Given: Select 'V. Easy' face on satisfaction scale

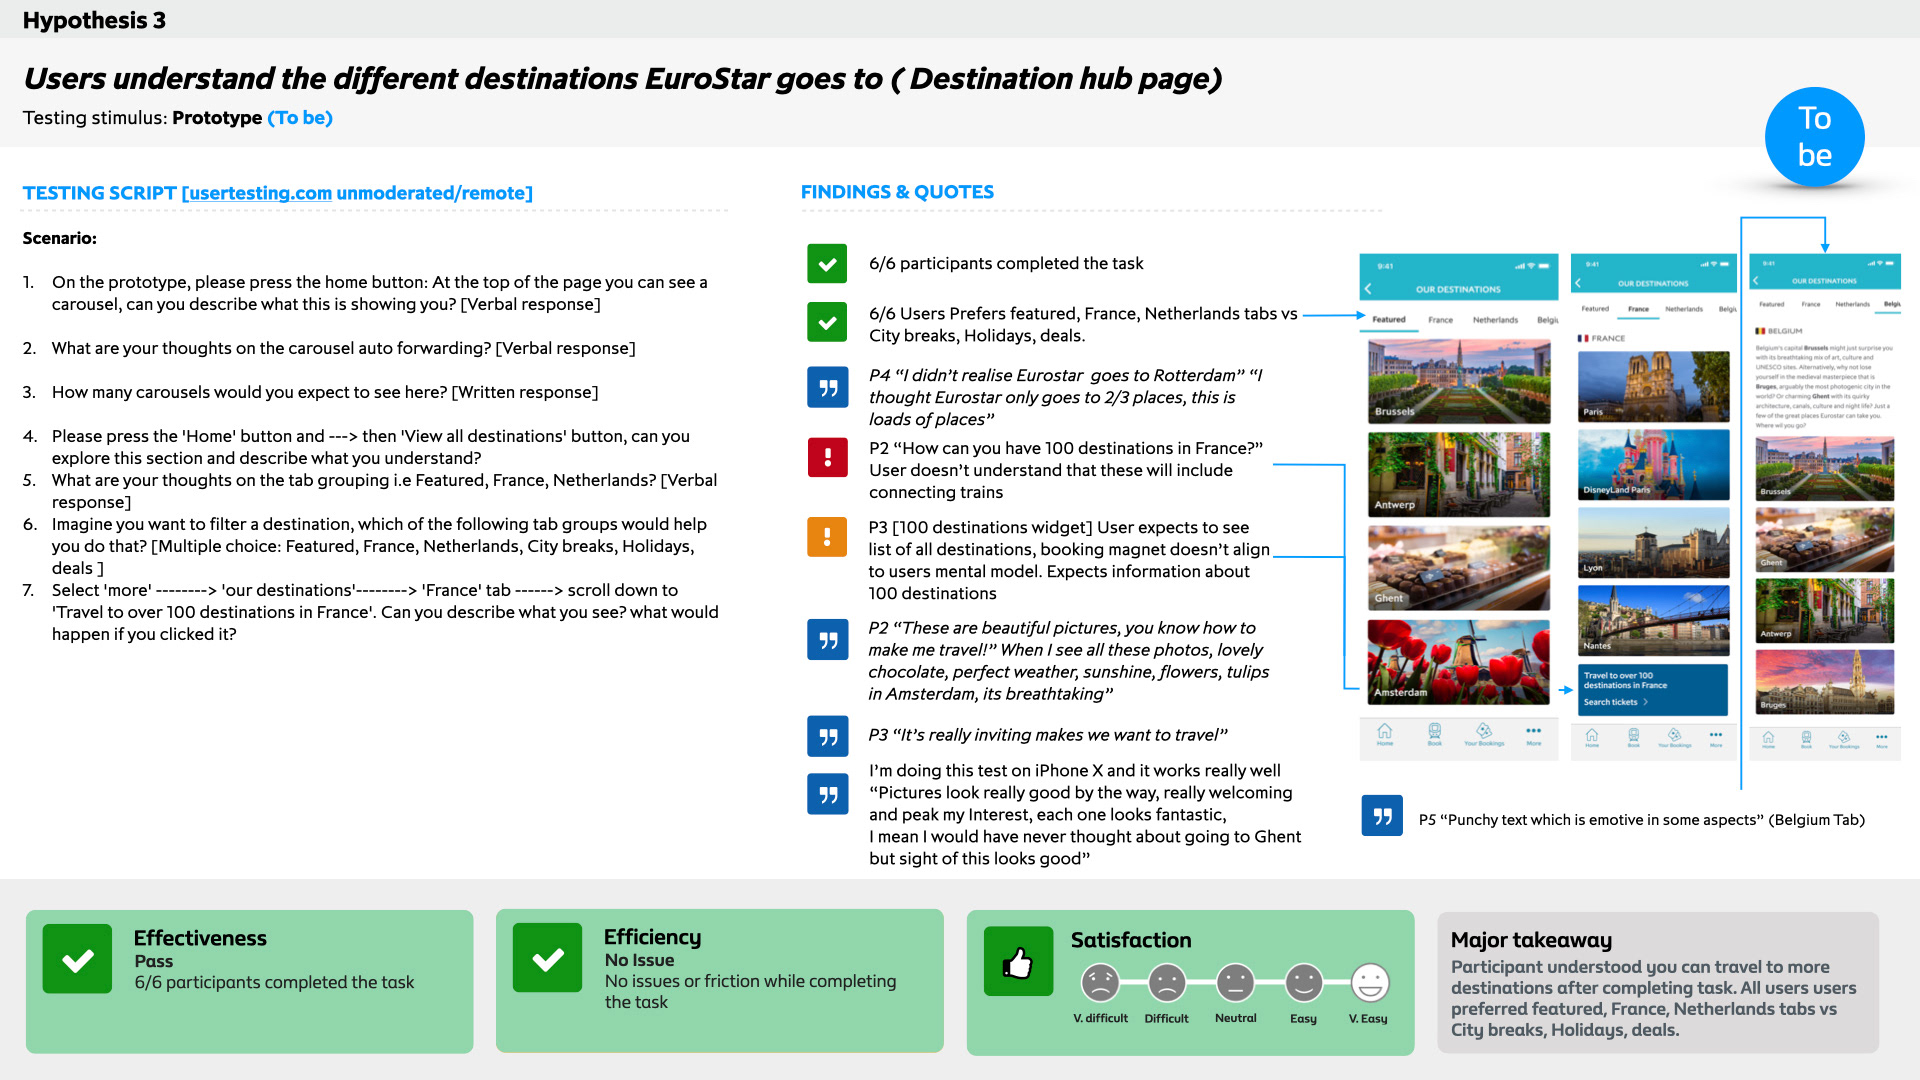Looking at the screenshot, I should [x=1369, y=983].
